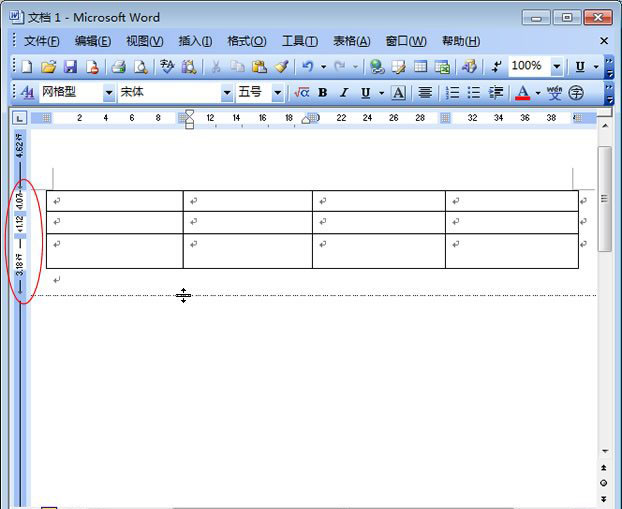Click the 文件(F) menu item
The image size is (622, 509).
(41, 41)
